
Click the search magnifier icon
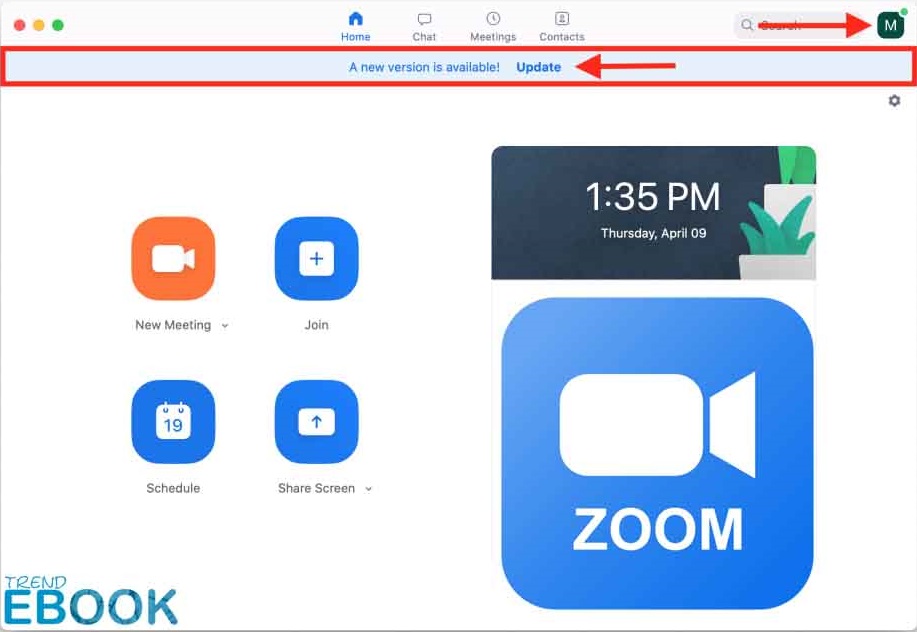click(747, 25)
